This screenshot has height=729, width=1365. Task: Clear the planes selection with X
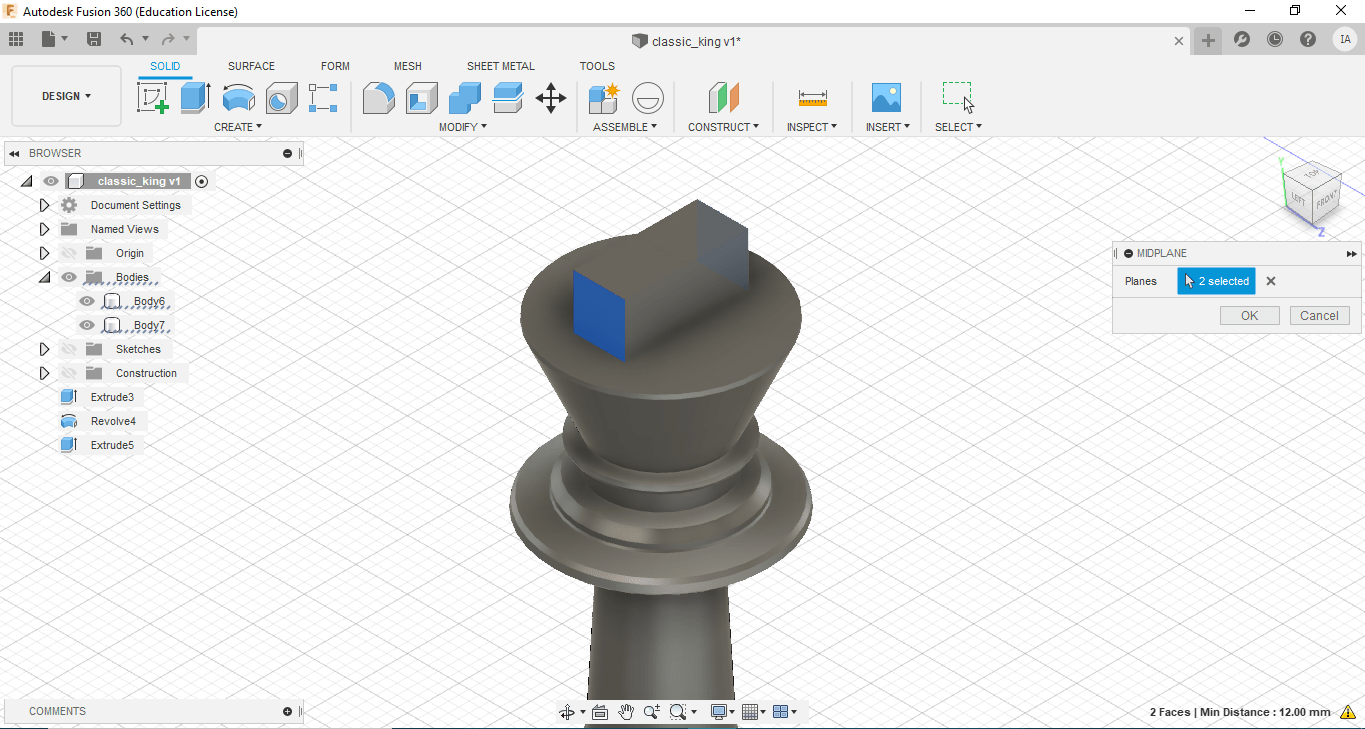pos(1271,281)
